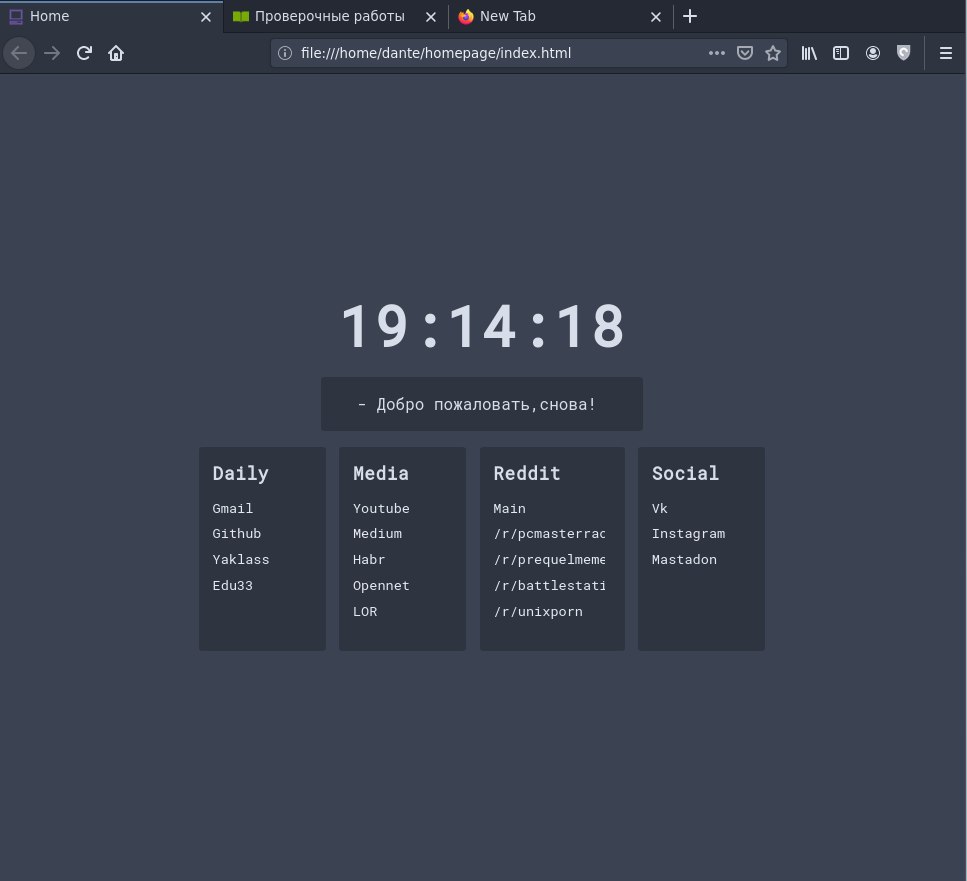Reload the current page
The image size is (967, 881).
click(x=84, y=53)
